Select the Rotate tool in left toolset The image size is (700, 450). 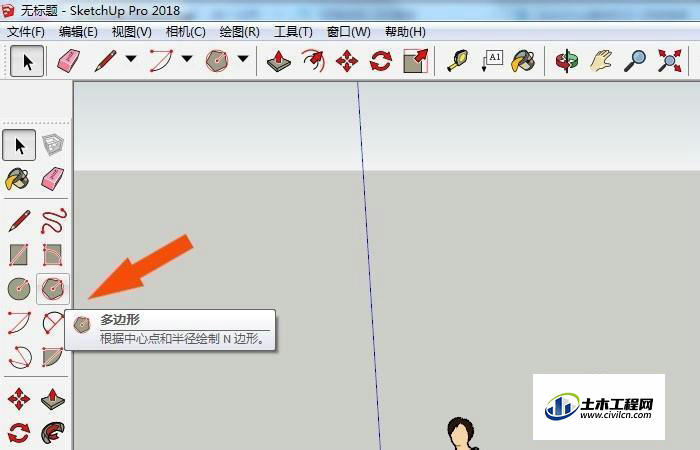pos(19,433)
